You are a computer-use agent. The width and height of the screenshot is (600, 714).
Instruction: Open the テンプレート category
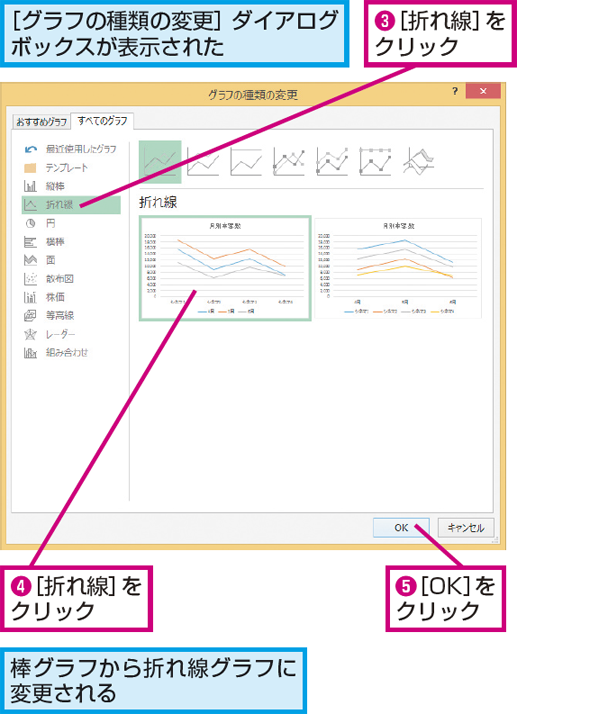click(x=71, y=168)
